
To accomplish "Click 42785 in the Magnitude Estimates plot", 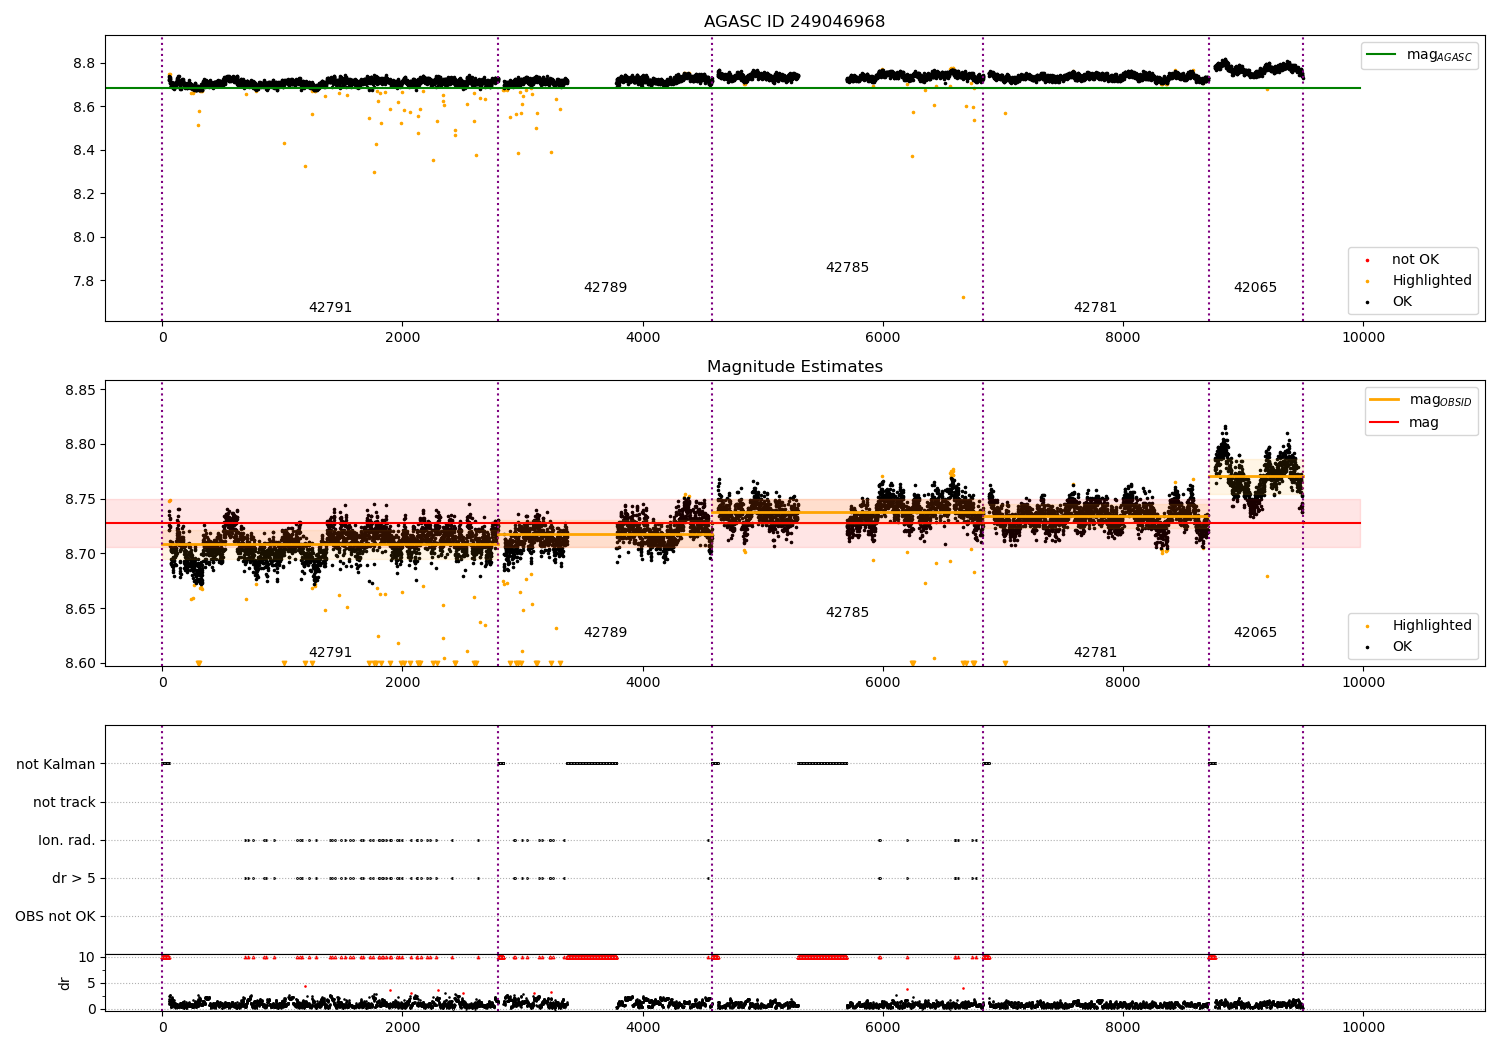I will tap(847, 613).
